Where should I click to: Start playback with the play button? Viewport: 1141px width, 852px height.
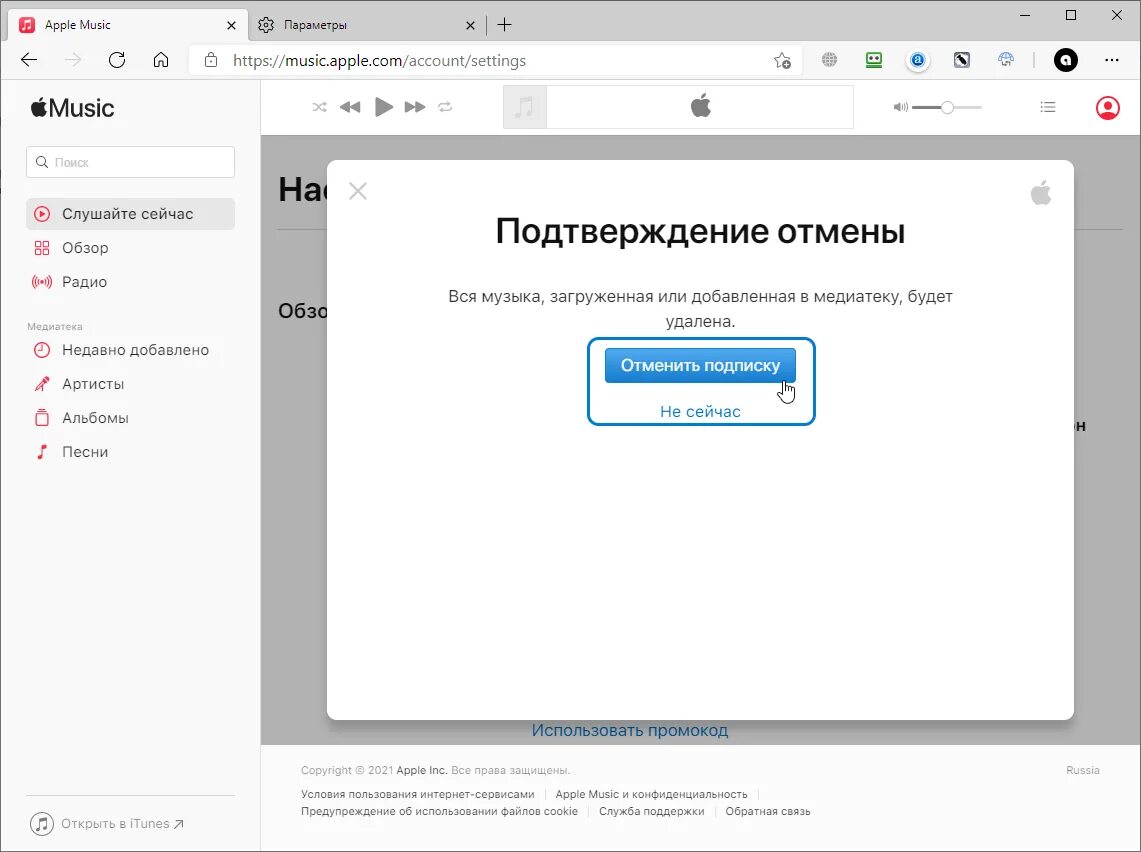[x=383, y=107]
